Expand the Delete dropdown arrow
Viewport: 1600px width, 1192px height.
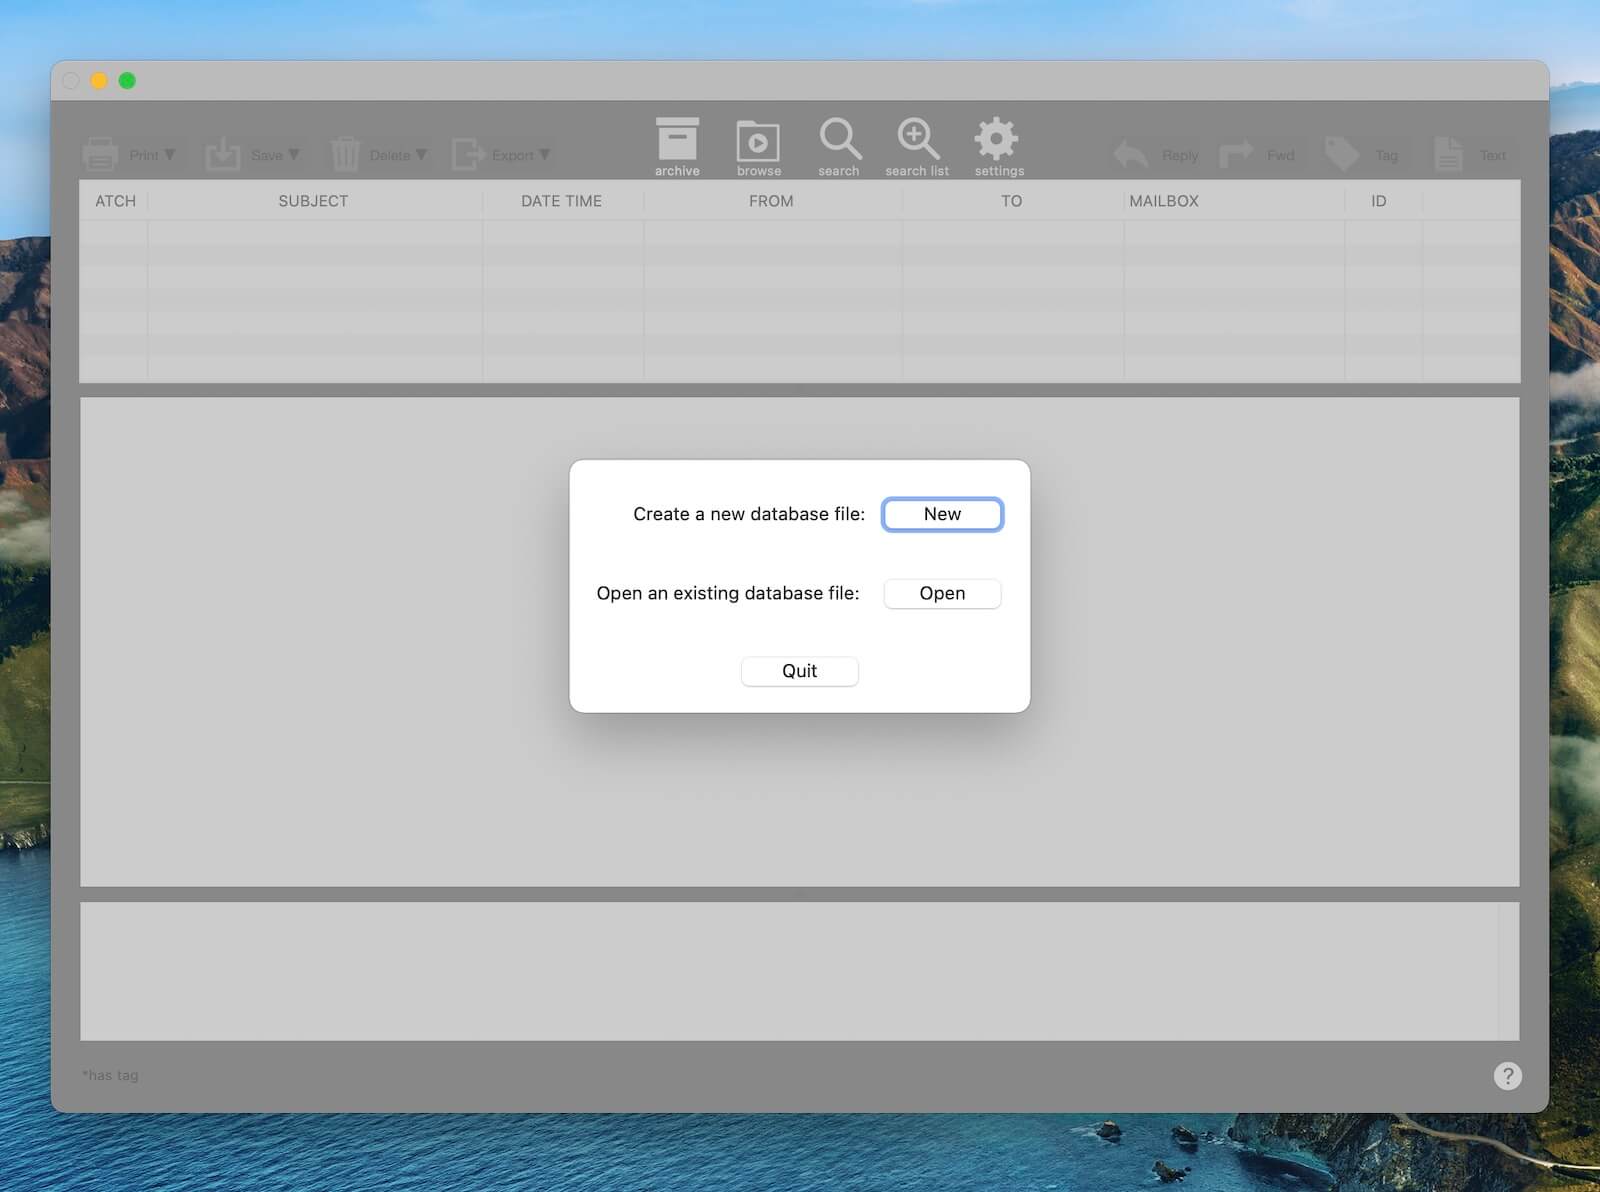(x=421, y=154)
